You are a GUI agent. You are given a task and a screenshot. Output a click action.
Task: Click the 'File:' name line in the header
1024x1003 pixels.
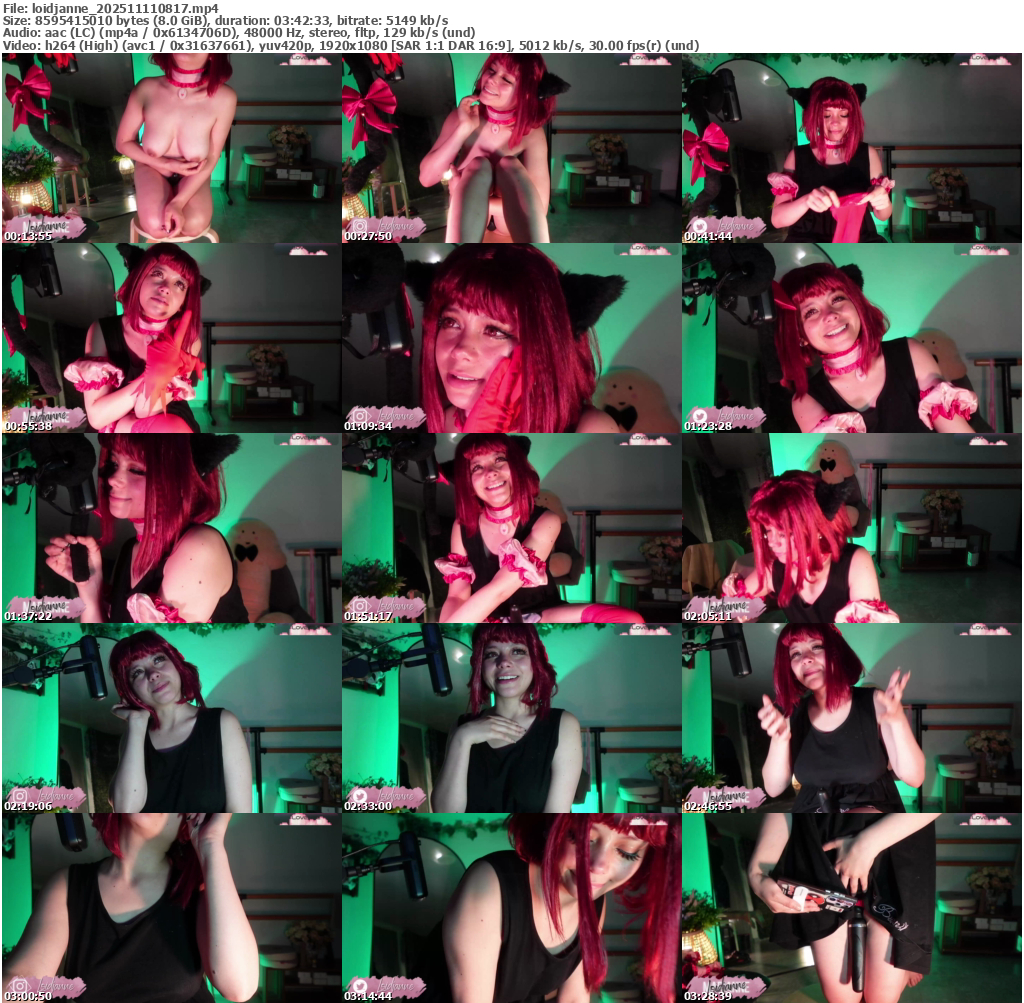(x=111, y=8)
